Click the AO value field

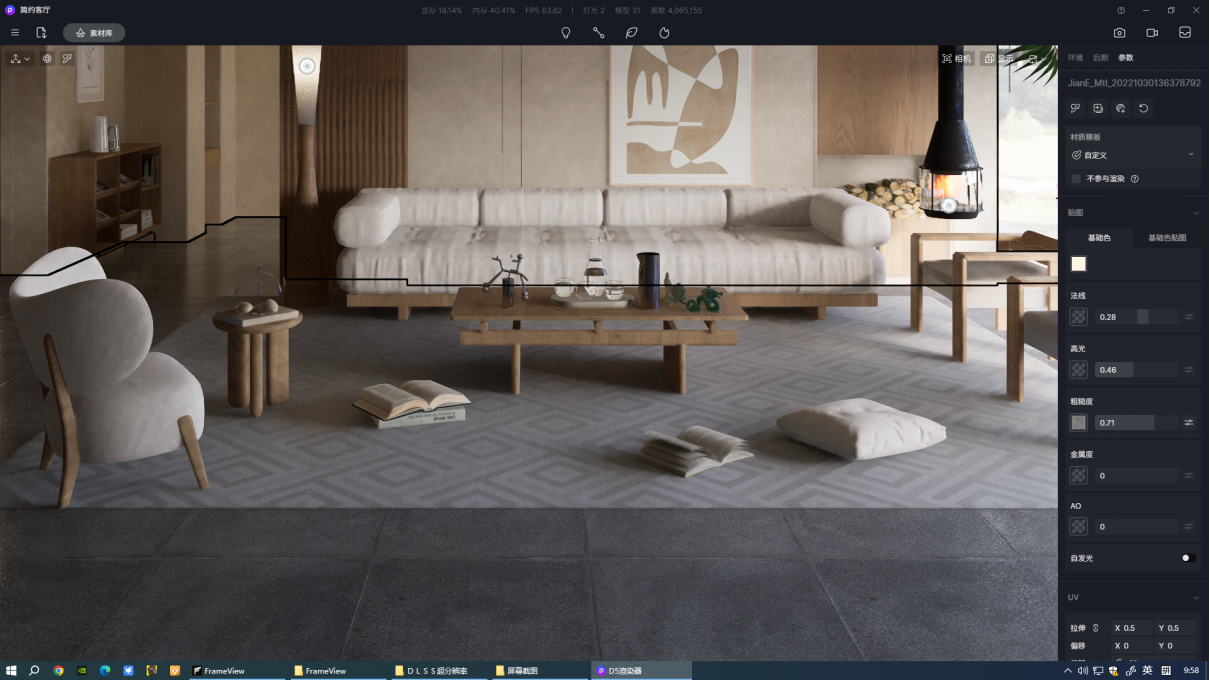tap(1137, 526)
